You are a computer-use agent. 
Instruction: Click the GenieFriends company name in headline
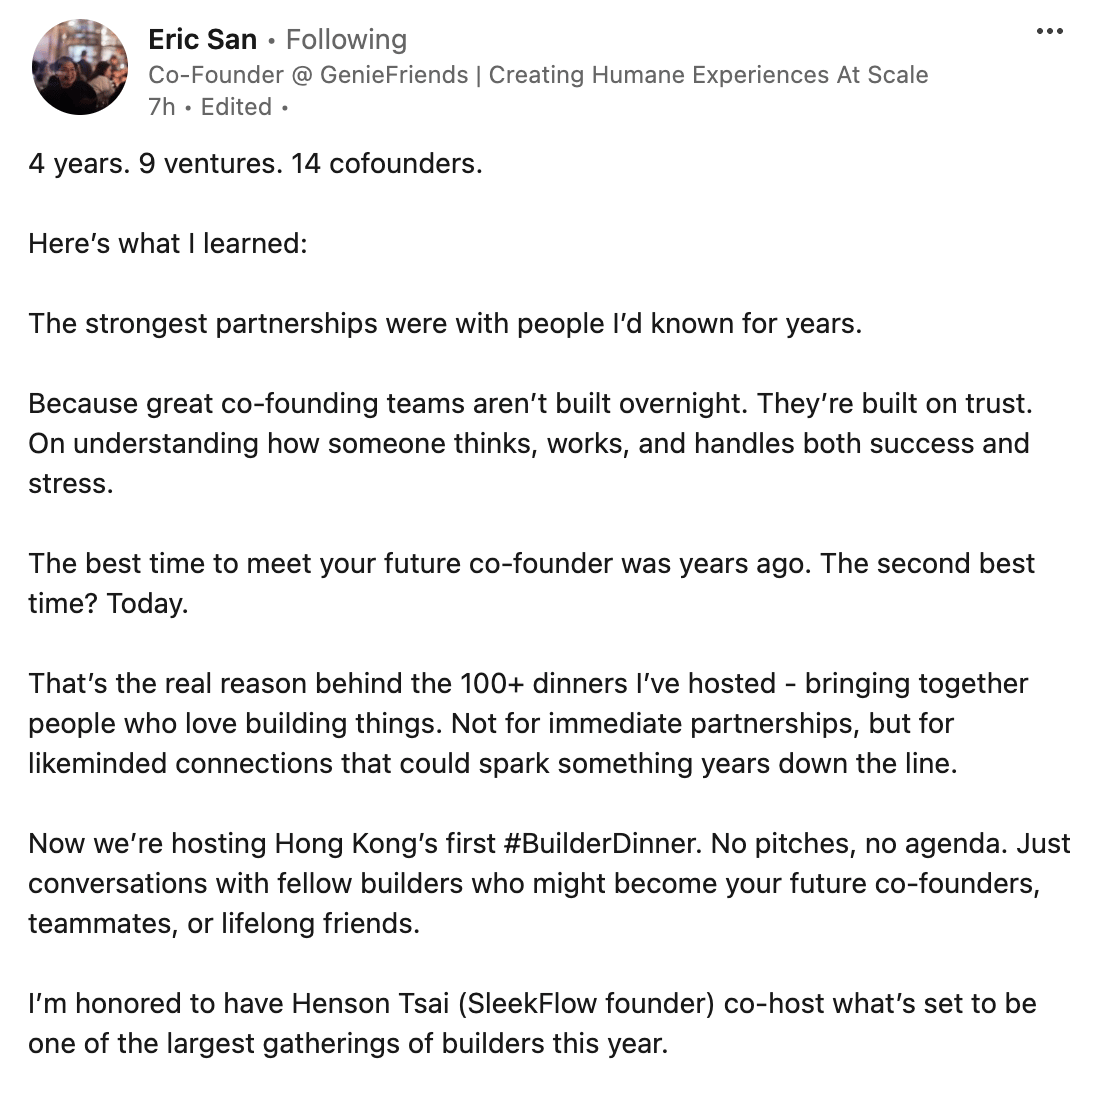(x=394, y=74)
